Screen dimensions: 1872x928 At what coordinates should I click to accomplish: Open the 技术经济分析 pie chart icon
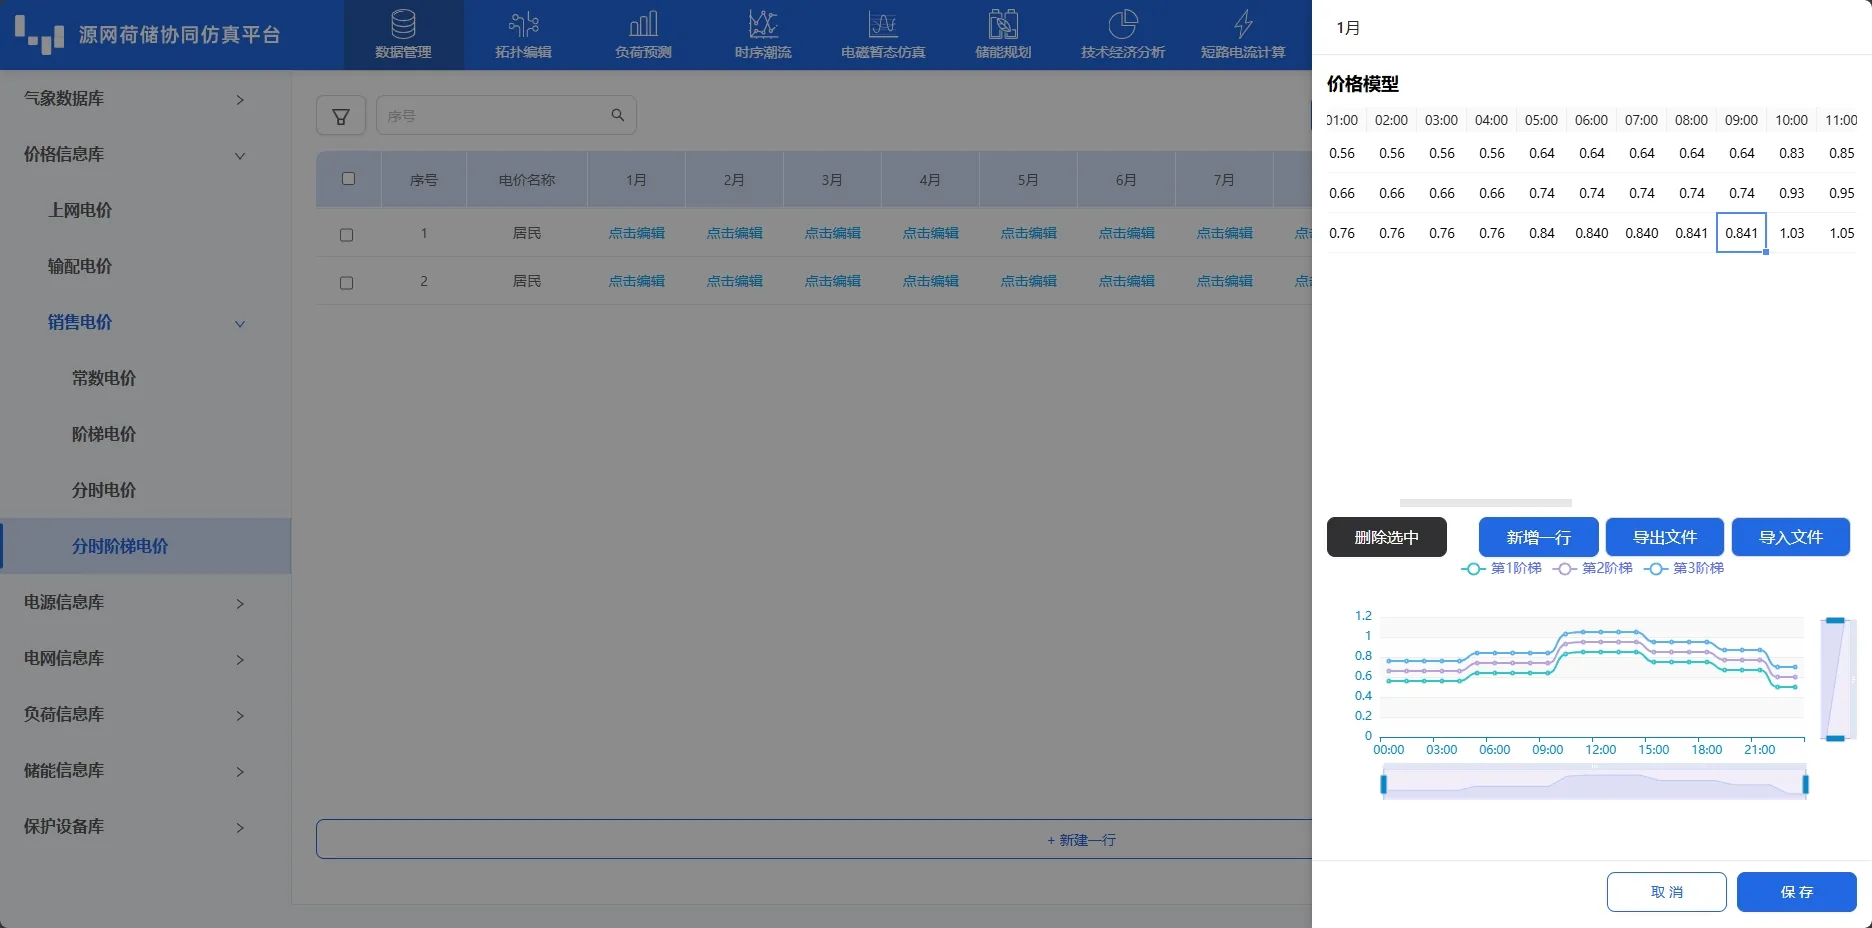coord(1123,24)
